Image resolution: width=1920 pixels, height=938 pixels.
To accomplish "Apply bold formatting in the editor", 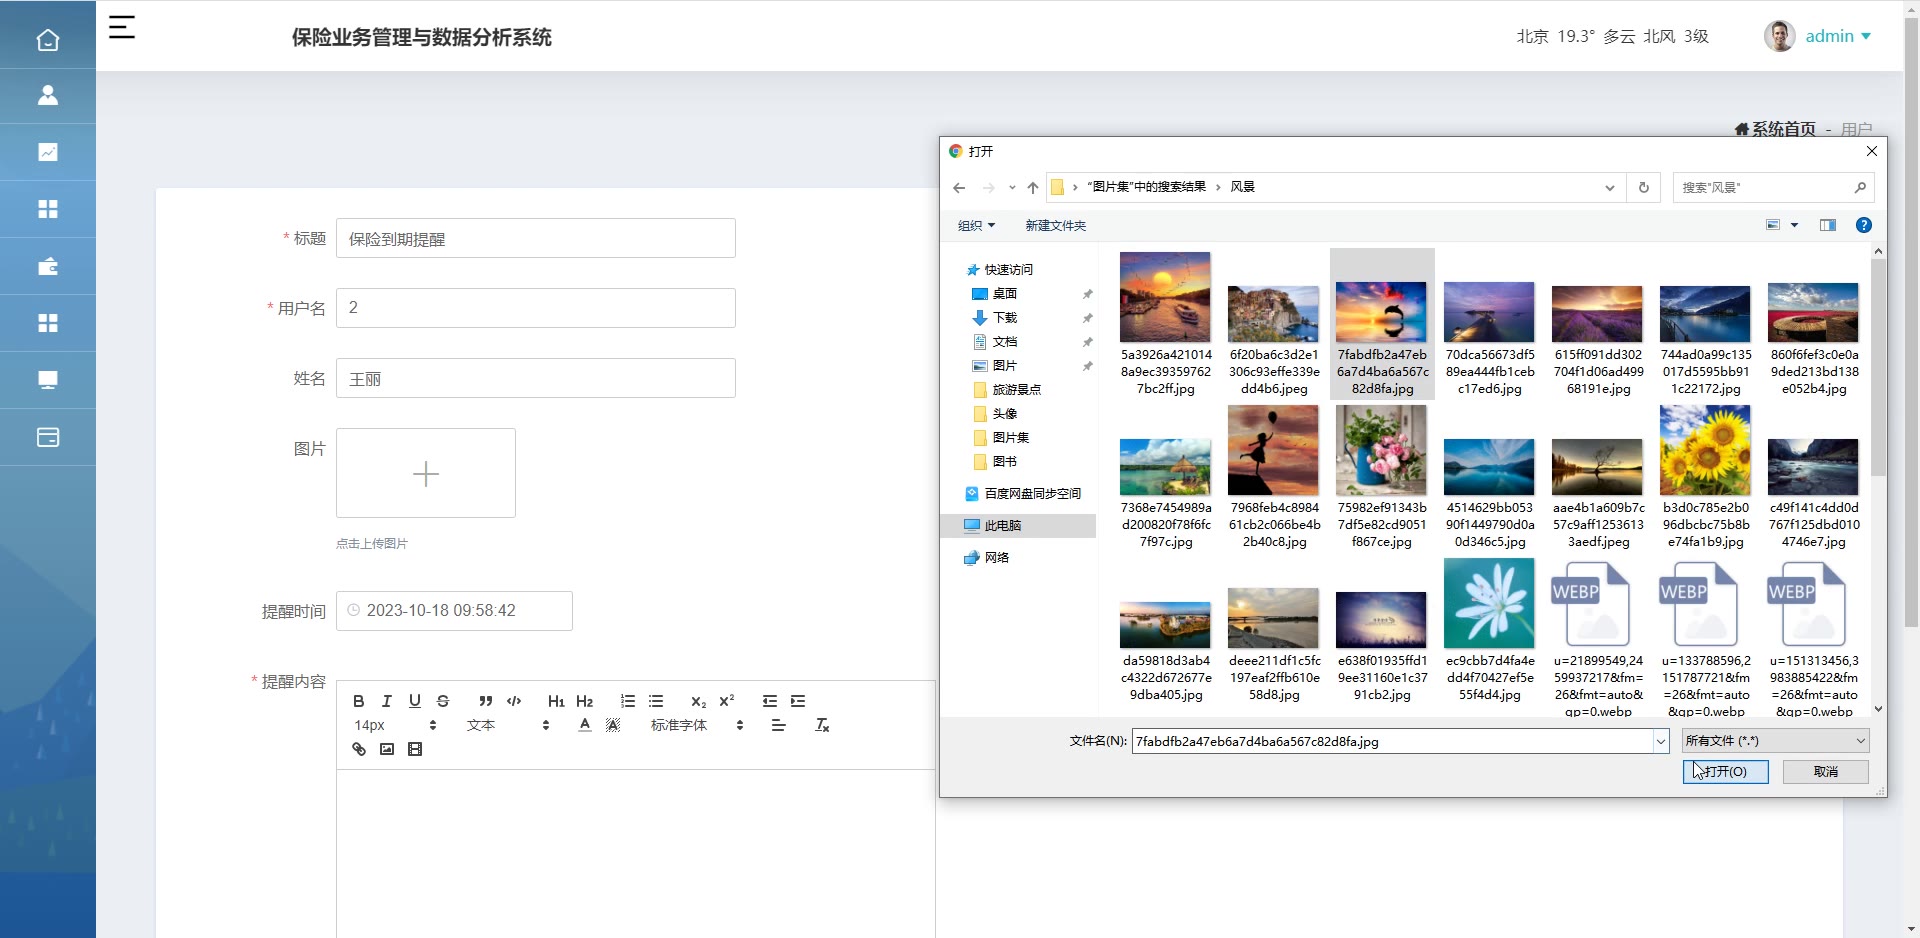I will coord(359,701).
